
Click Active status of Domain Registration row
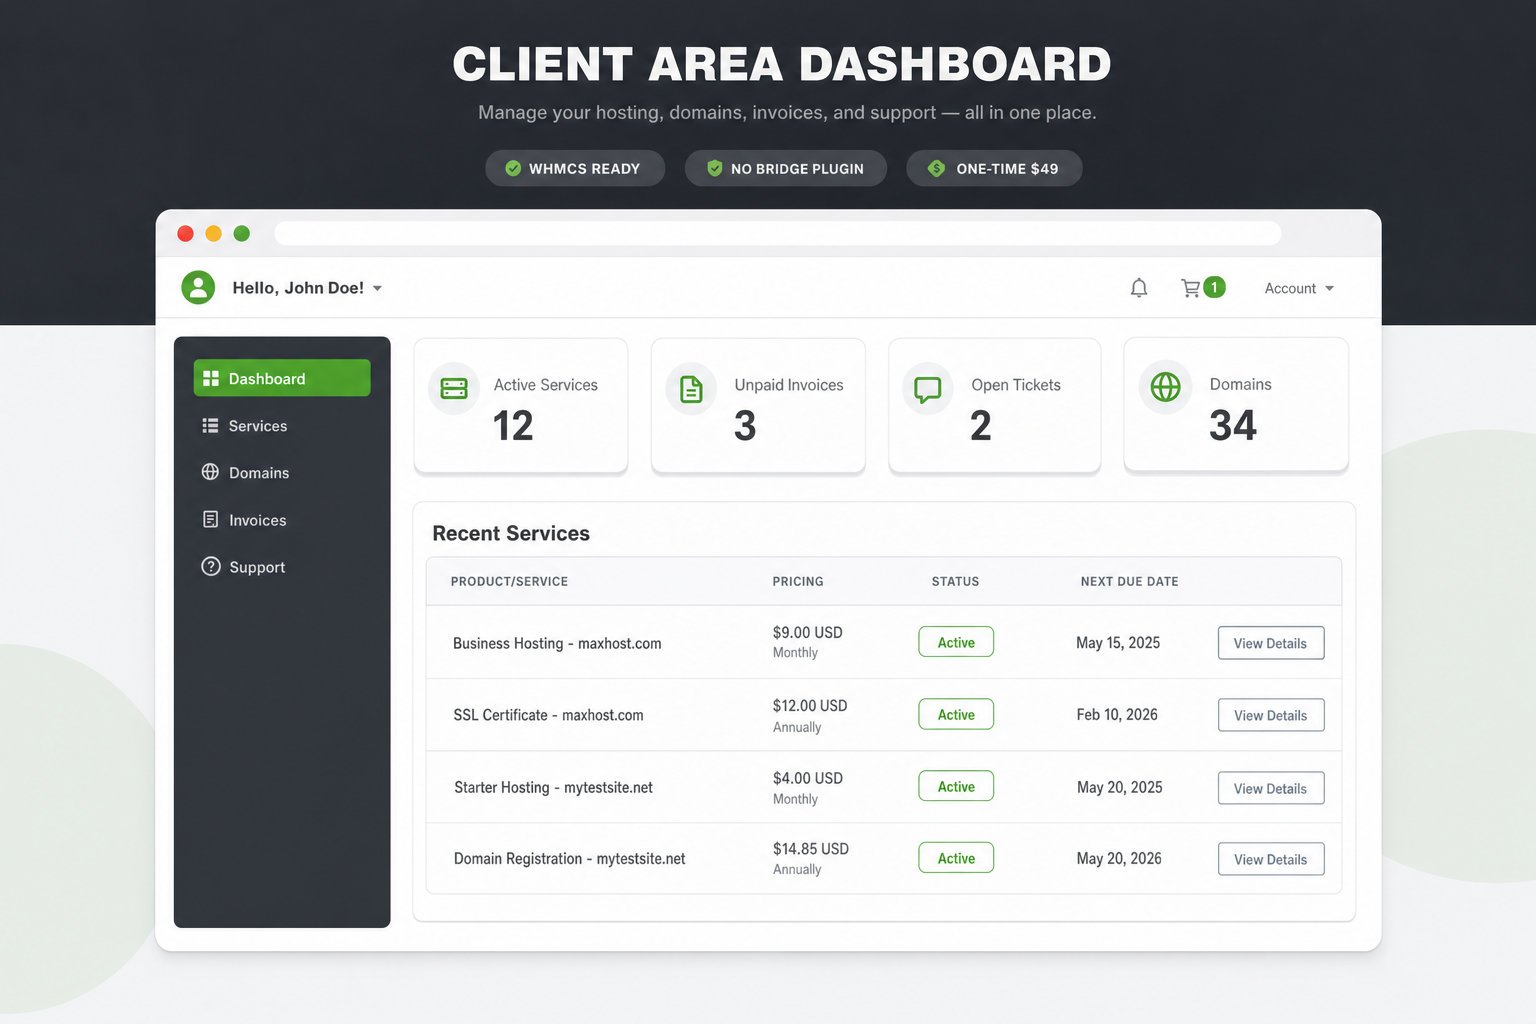point(956,858)
